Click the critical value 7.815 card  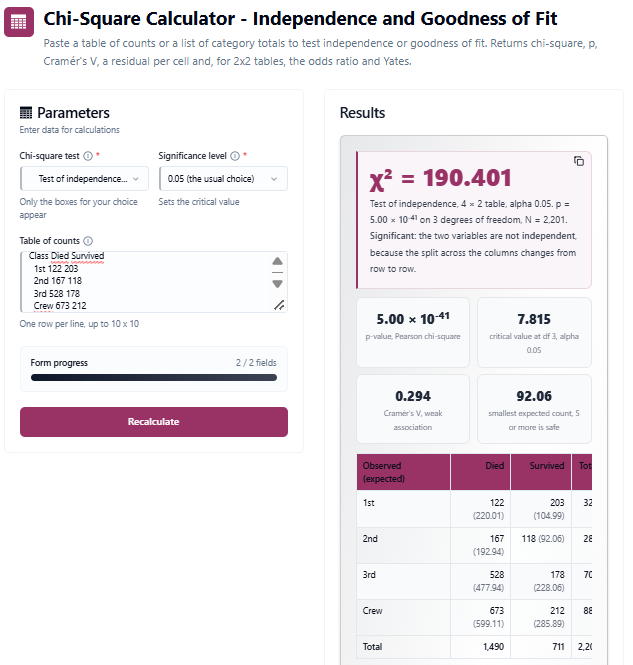(534, 332)
